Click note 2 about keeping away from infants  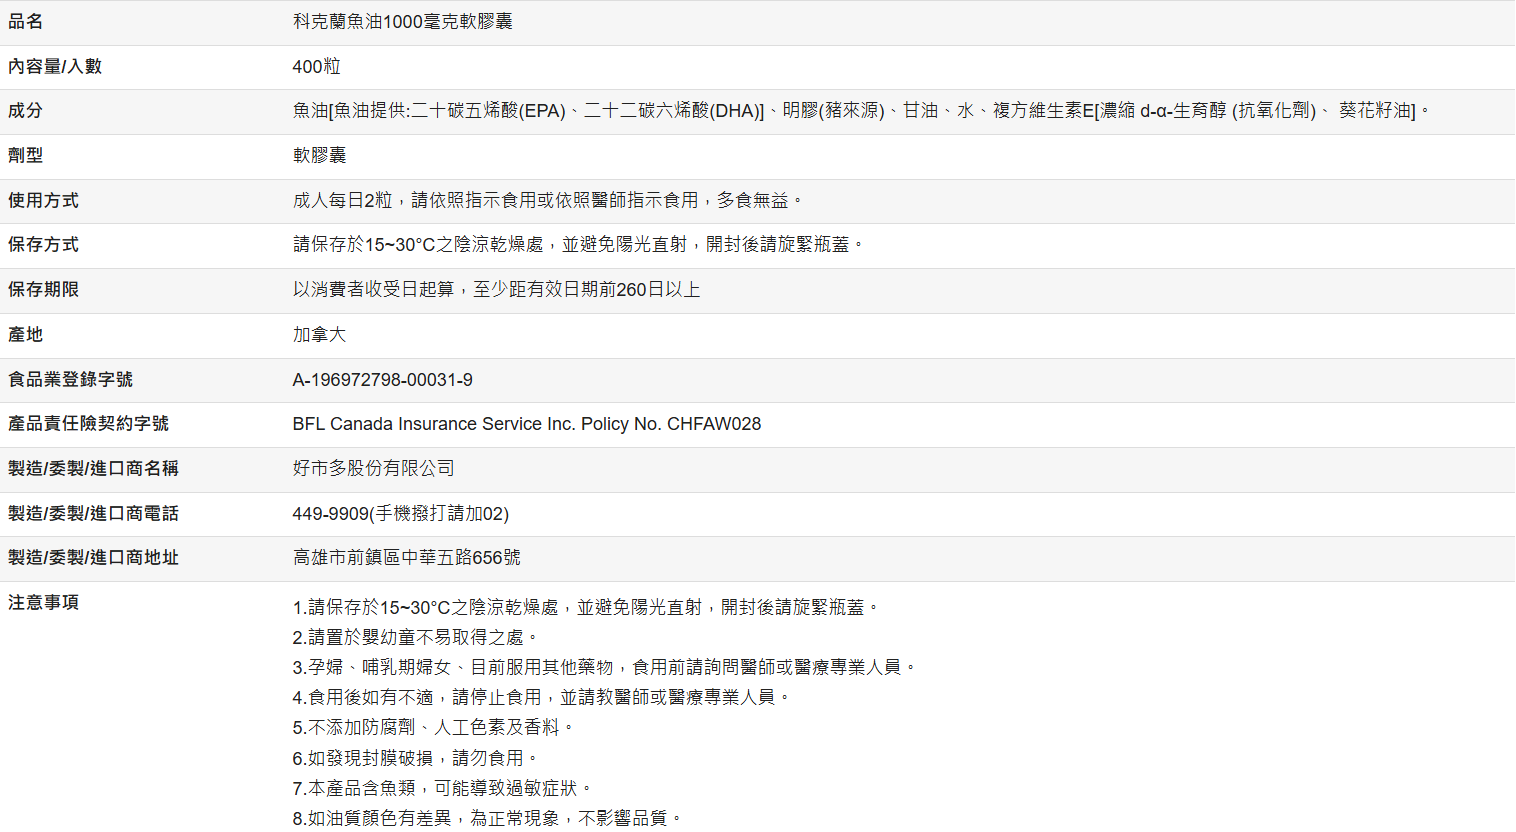tap(415, 638)
